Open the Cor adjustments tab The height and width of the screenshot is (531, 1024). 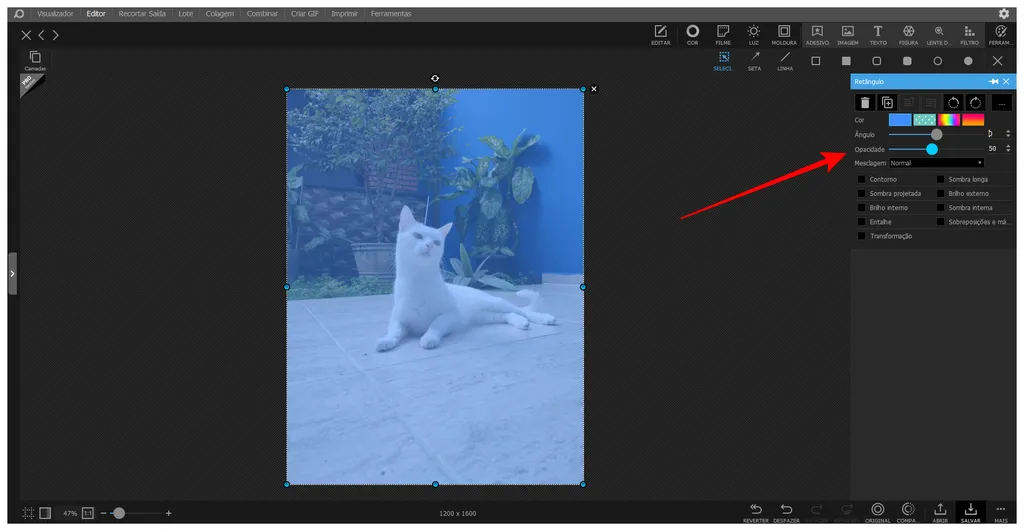coord(692,35)
